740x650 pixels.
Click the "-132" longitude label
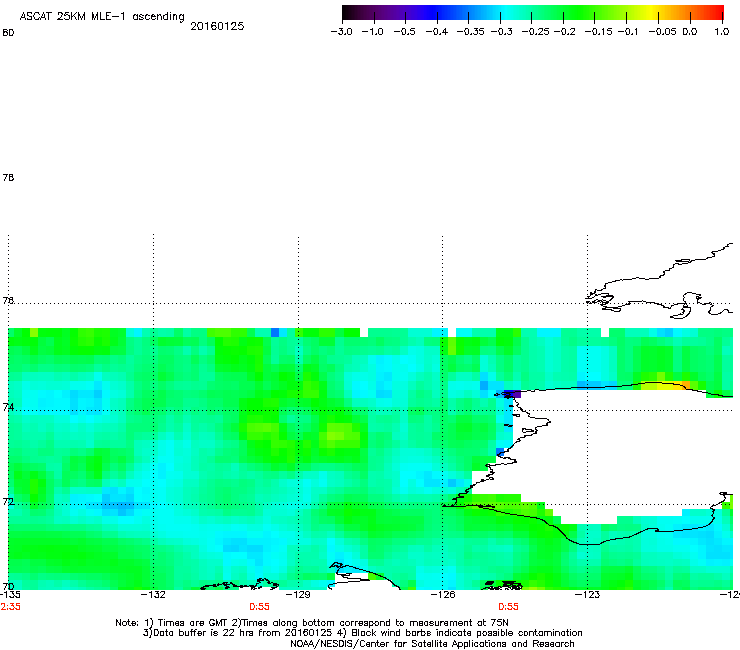[x=153, y=595]
